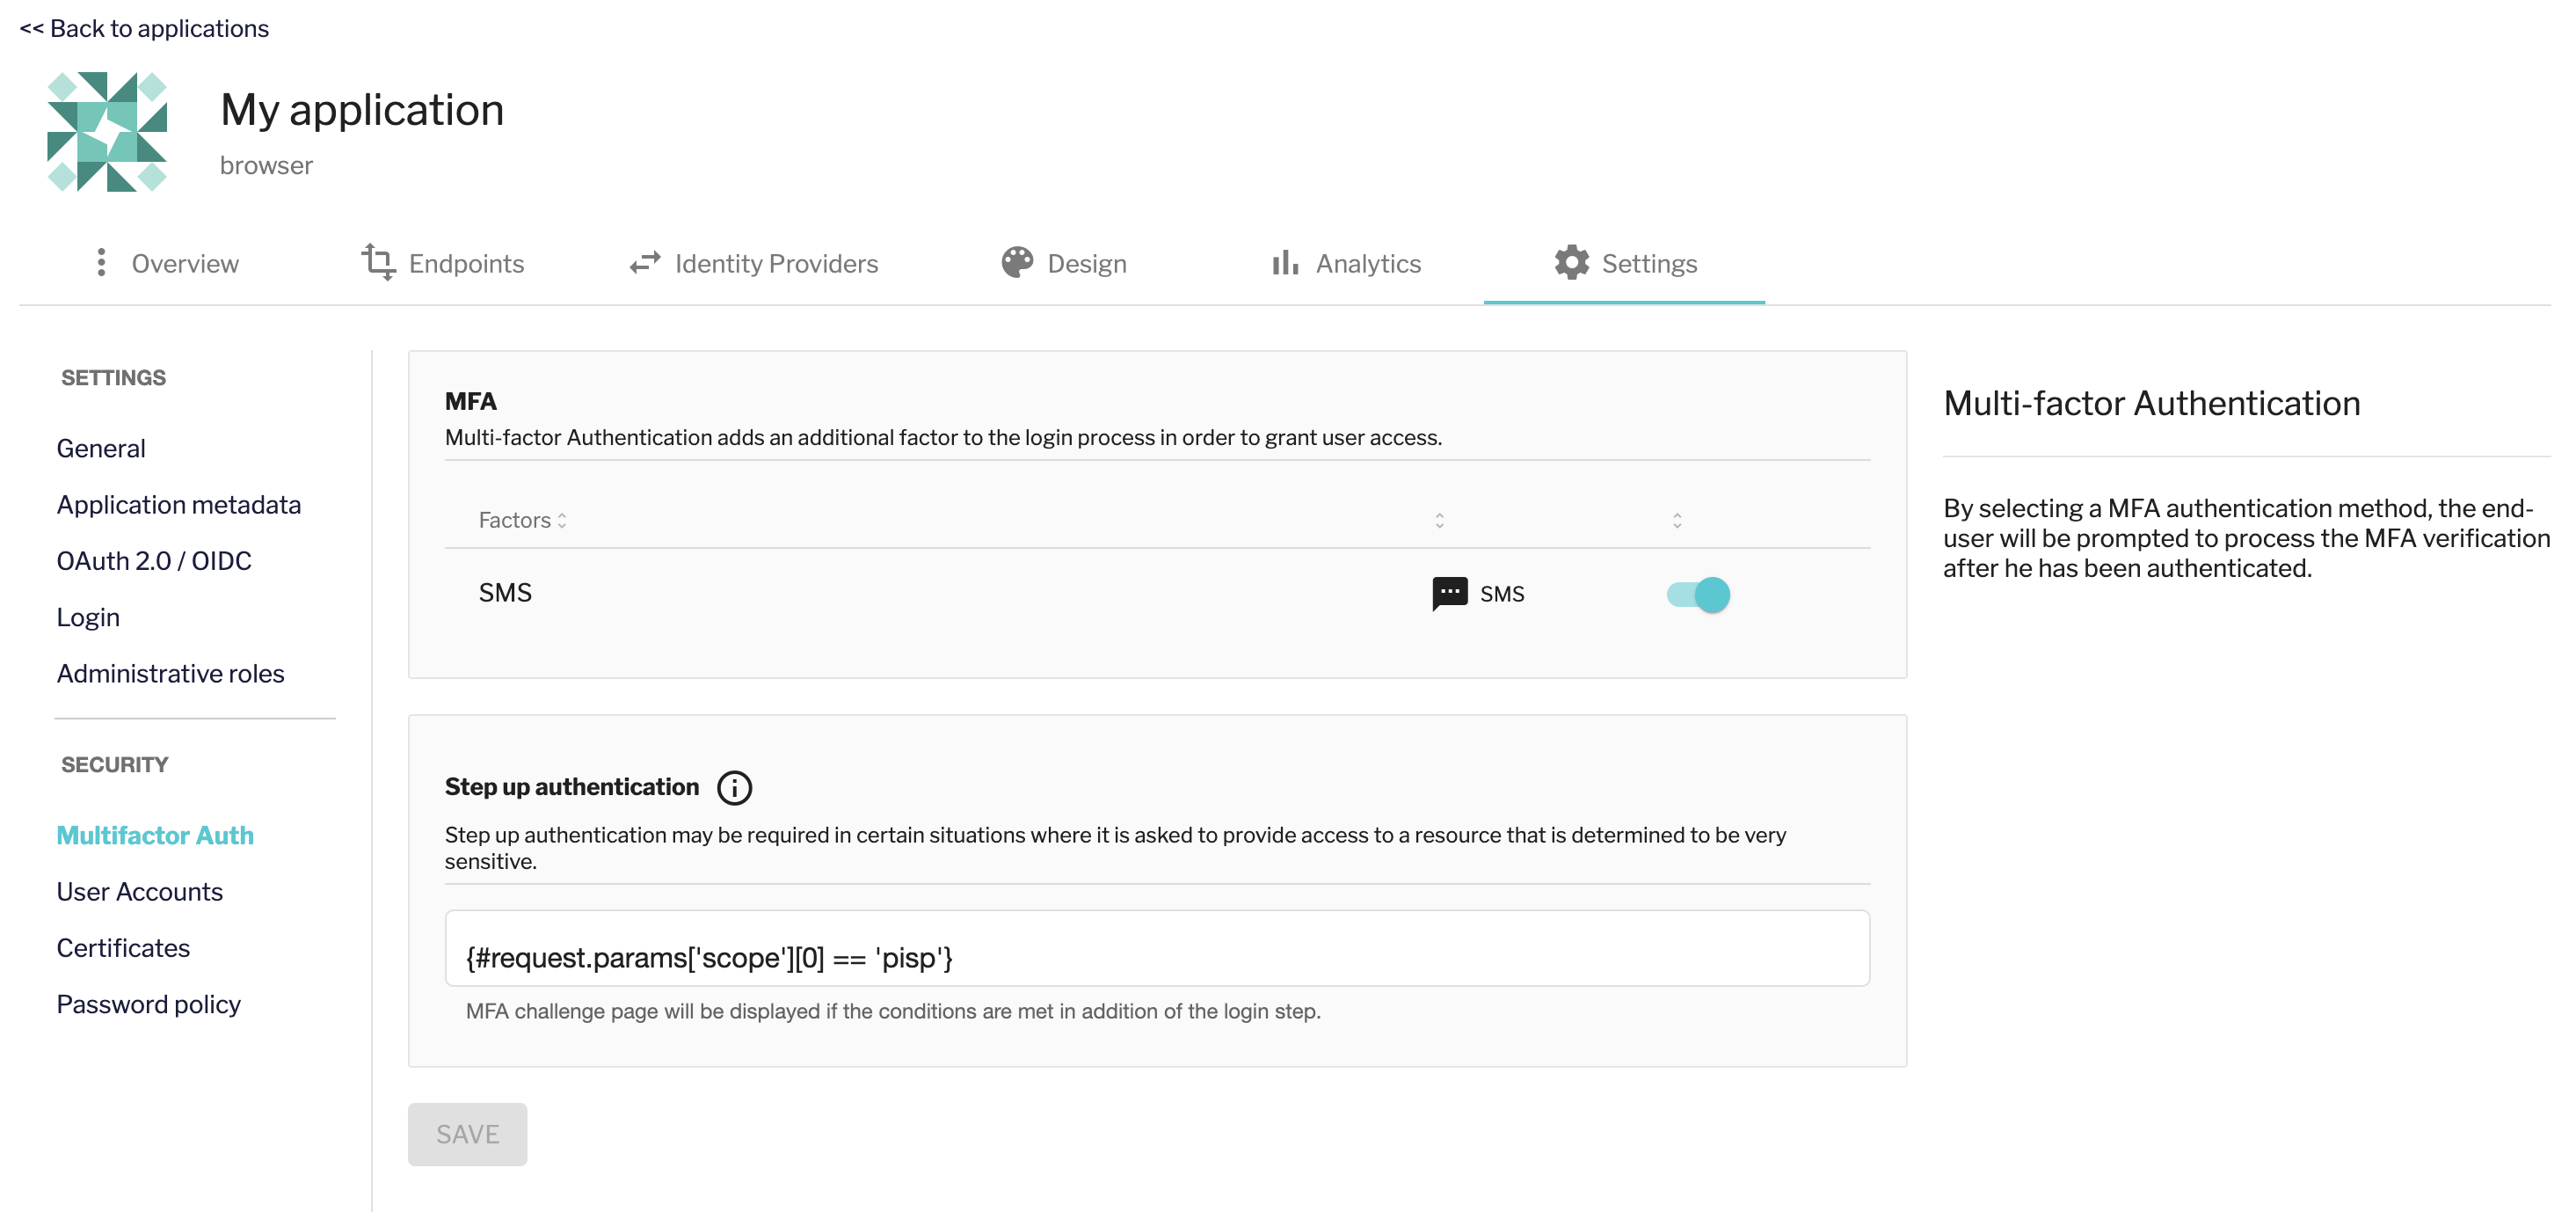
Task: Navigate to OAuth 2.0 / OIDC settings
Action: [x=153, y=562]
